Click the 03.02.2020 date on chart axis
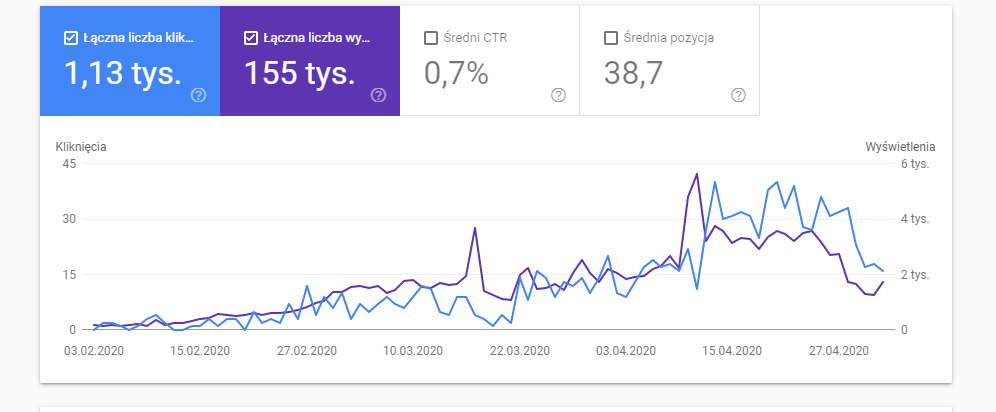996x412 pixels. pyautogui.click(x=92, y=351)
